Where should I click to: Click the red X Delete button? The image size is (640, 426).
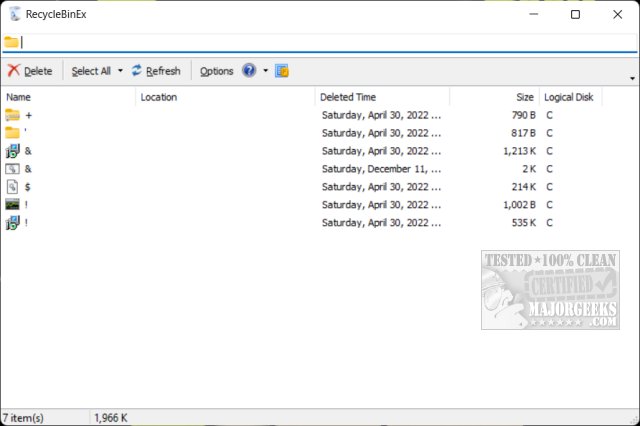click(30, 71)
